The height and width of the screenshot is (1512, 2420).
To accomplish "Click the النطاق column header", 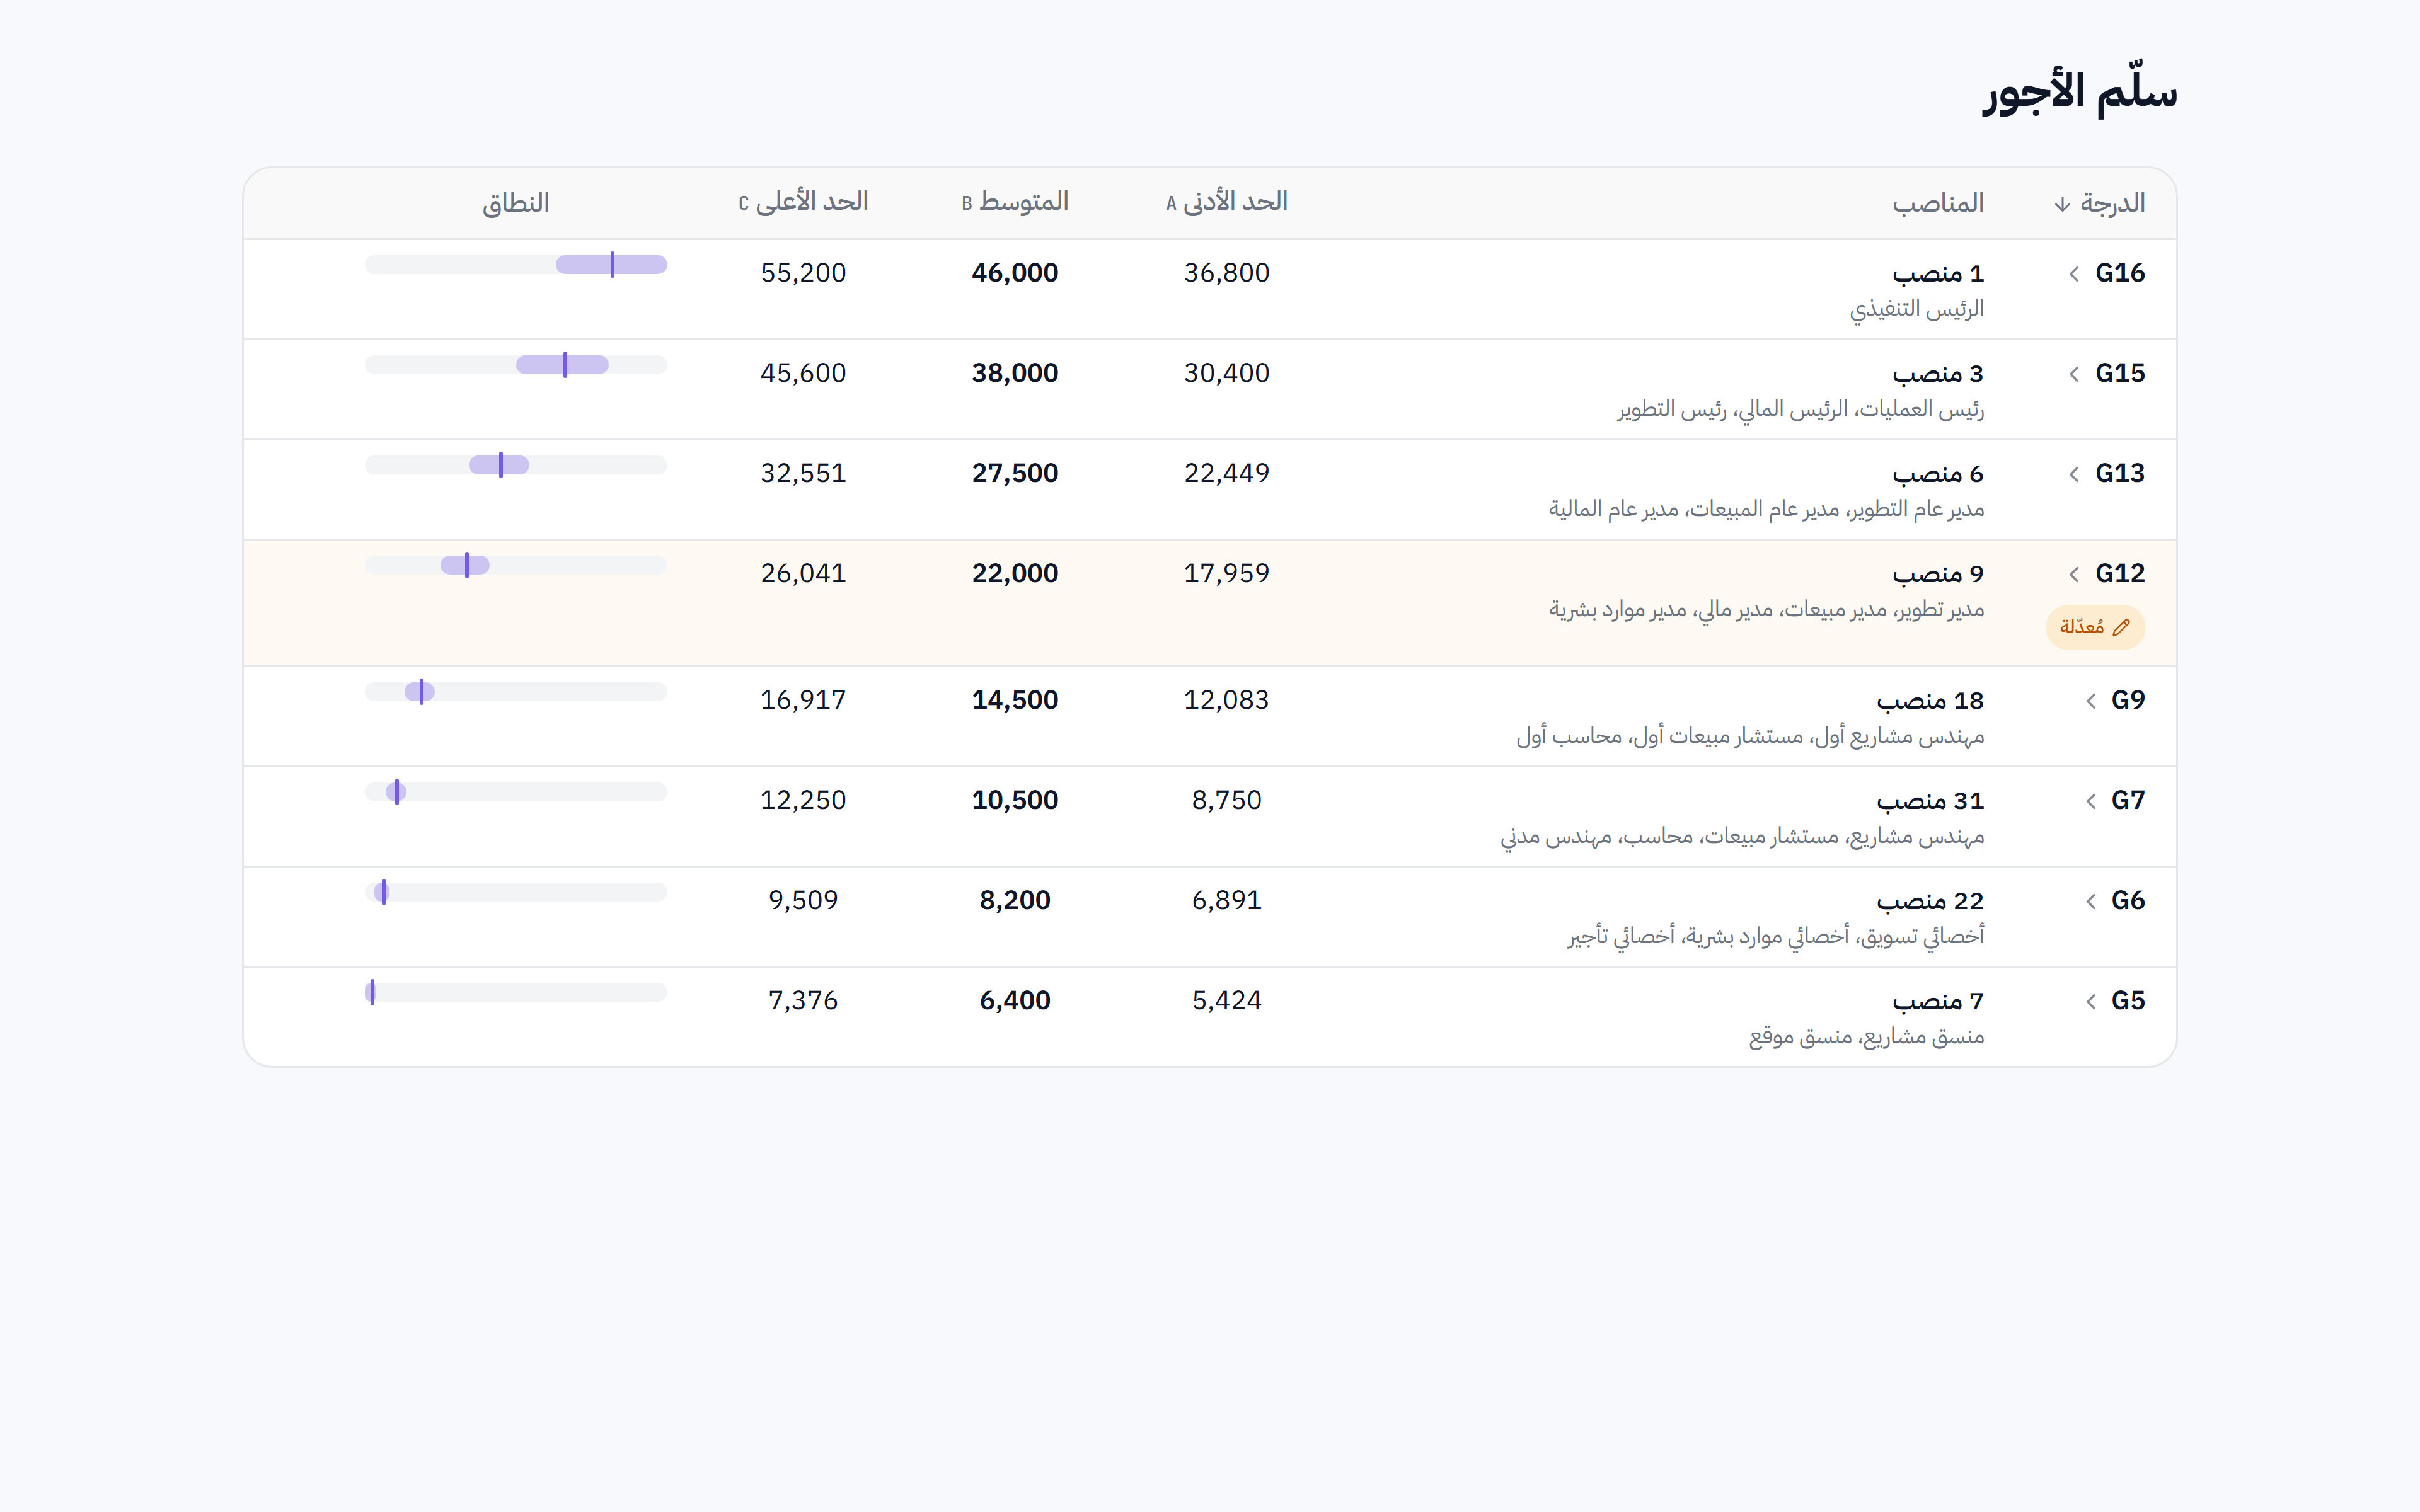I will 516,203.
